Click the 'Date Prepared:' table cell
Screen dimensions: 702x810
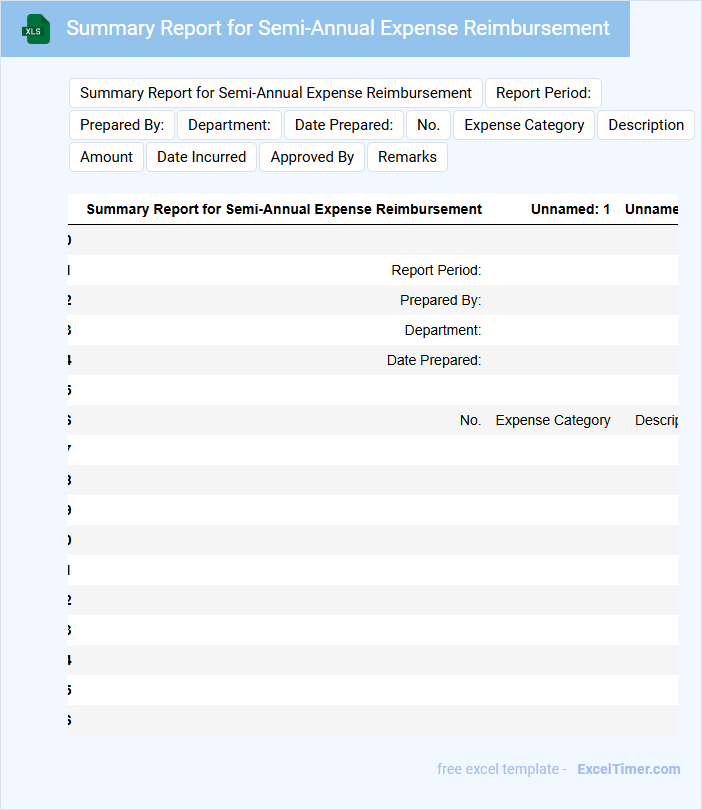pyautogui.click(x=434, y=360)
